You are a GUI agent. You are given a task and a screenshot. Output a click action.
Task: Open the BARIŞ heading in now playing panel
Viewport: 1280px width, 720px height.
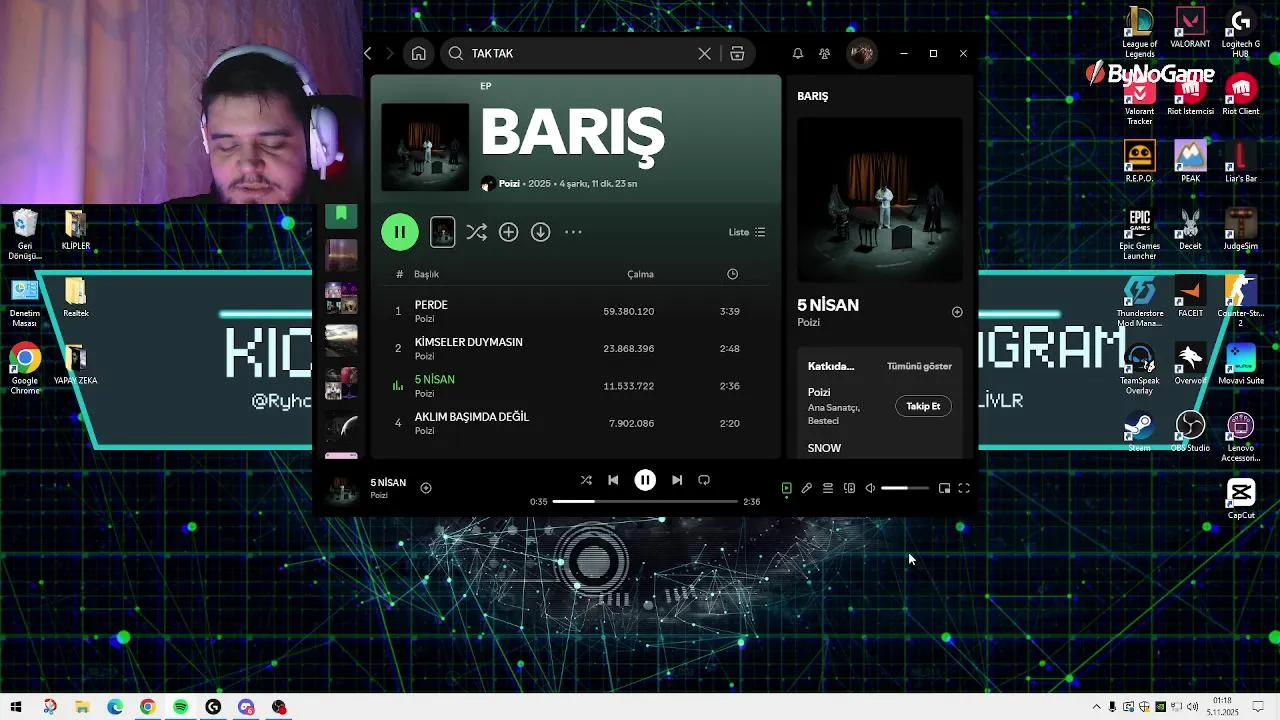click(x=812, y=96)
